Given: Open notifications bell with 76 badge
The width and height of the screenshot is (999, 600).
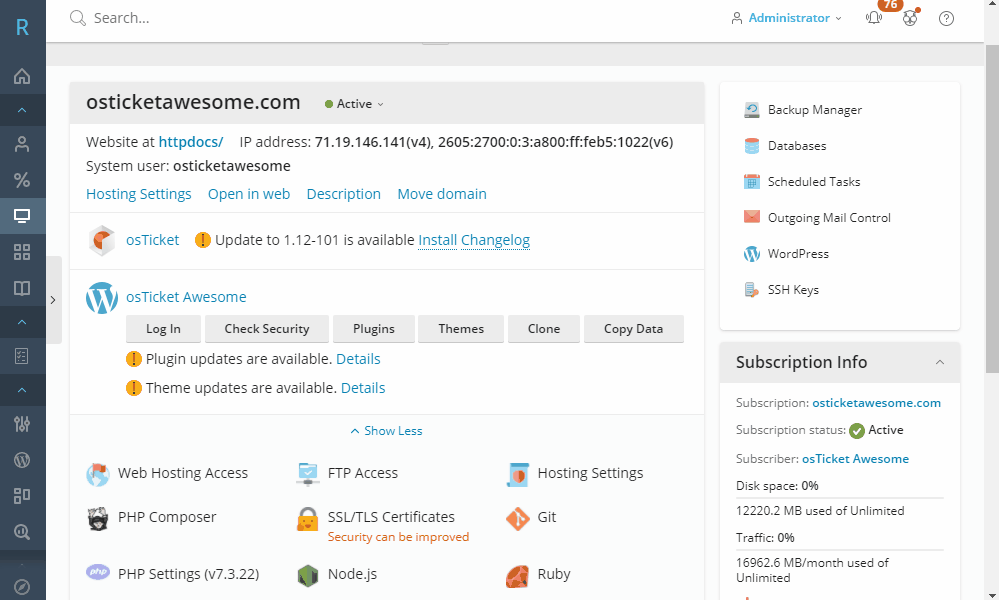Looking at the screenshot, I should click(874, 18).
